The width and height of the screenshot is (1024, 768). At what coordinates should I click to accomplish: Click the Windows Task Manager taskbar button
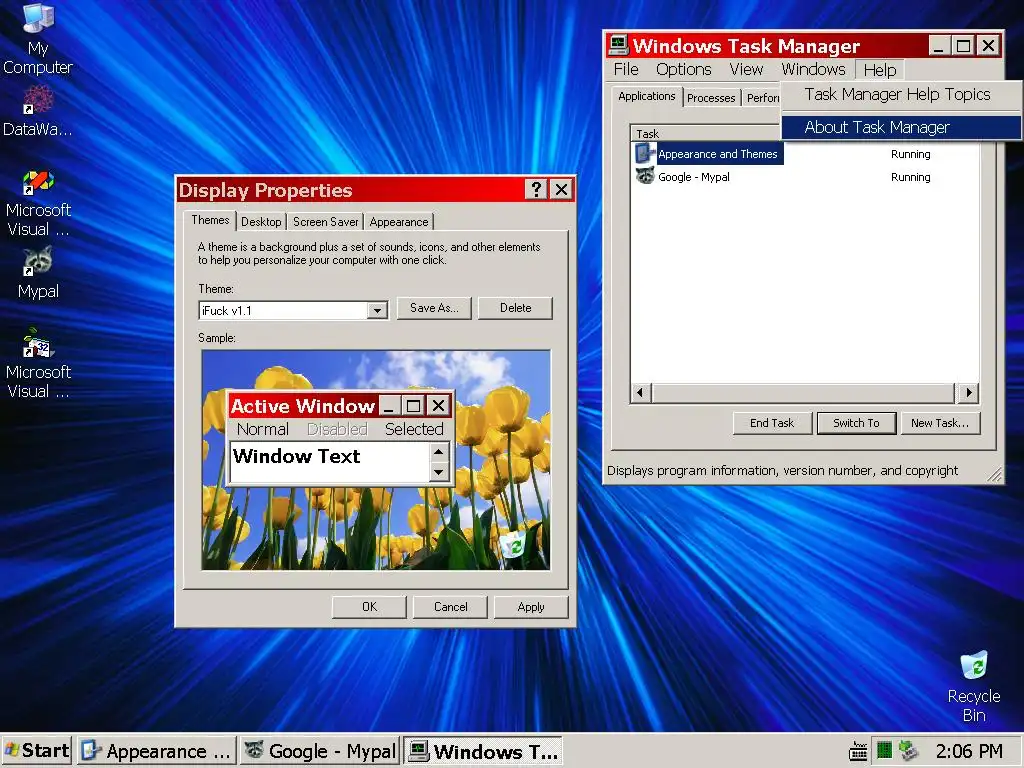click(482, 751)
